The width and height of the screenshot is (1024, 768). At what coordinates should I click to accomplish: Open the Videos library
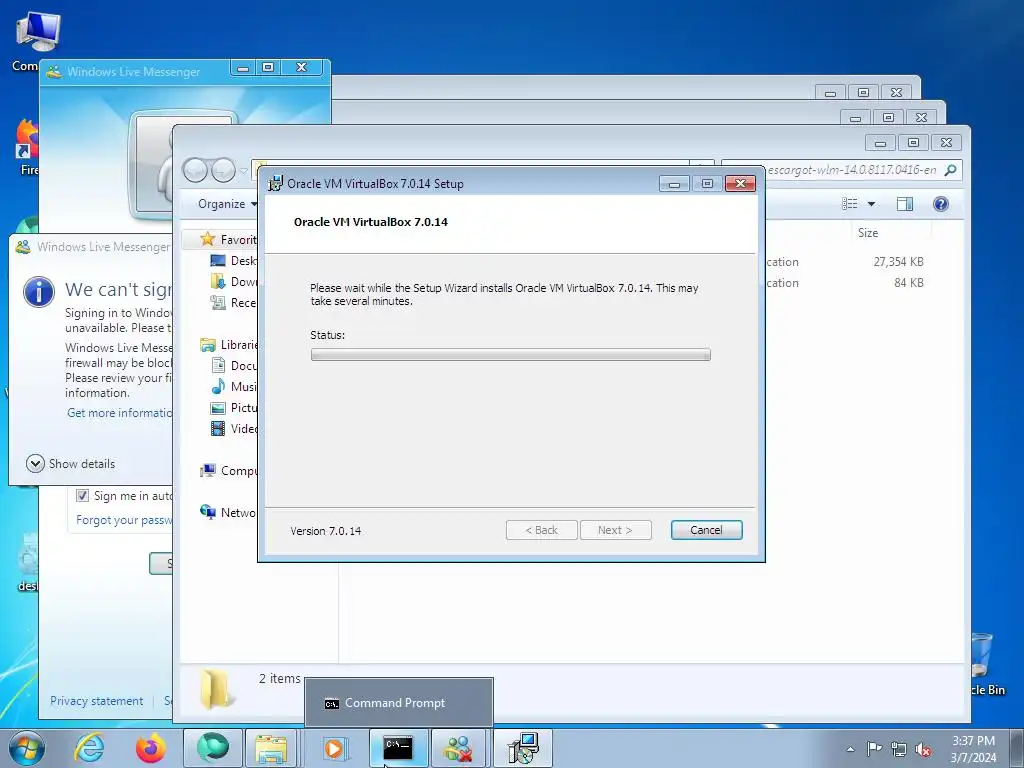click(x=234, y=428)
